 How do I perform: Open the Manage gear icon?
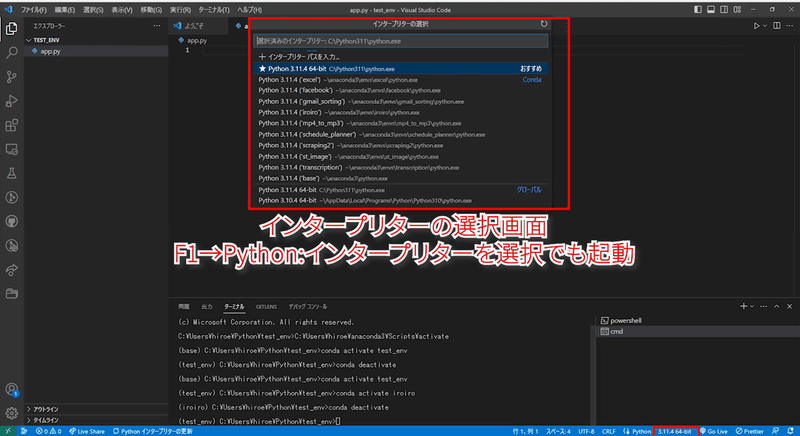point(11,413)
